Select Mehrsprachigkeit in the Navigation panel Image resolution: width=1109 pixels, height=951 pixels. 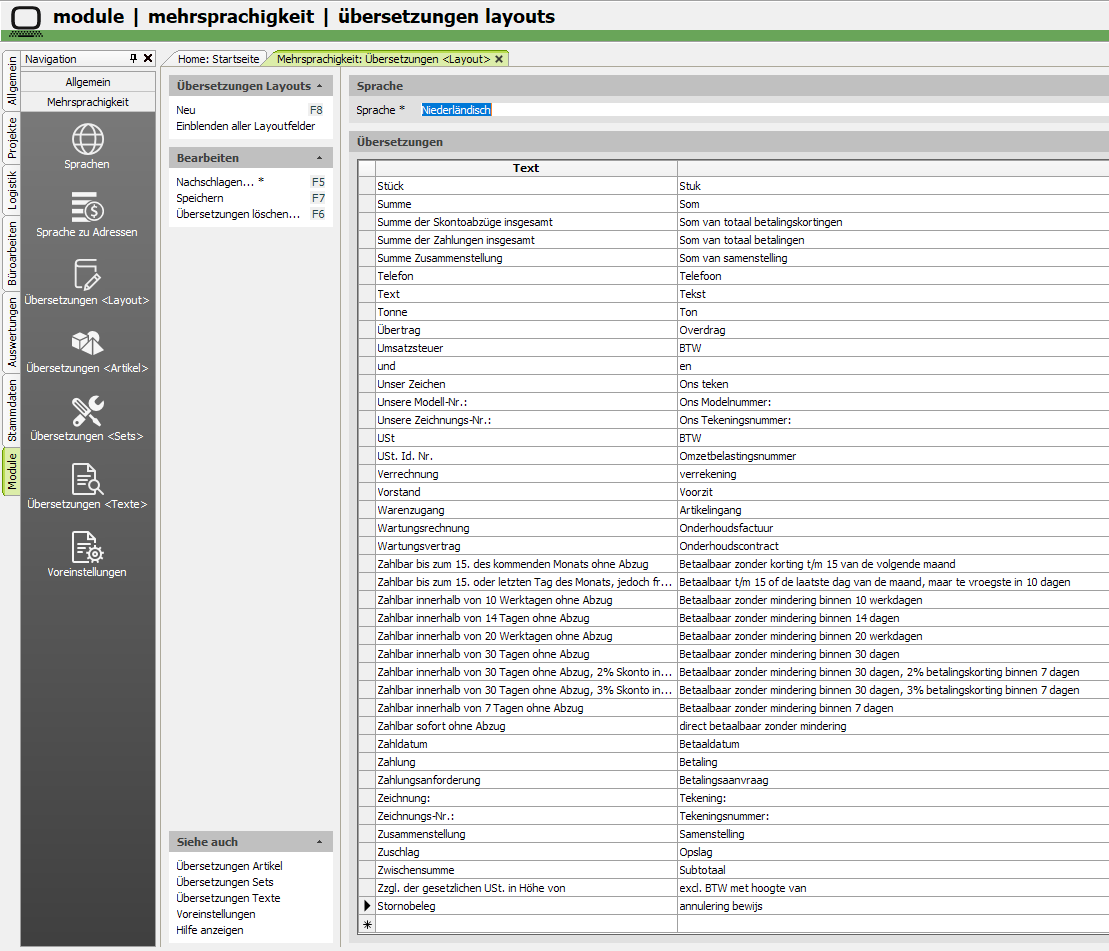tap(88, 102)
